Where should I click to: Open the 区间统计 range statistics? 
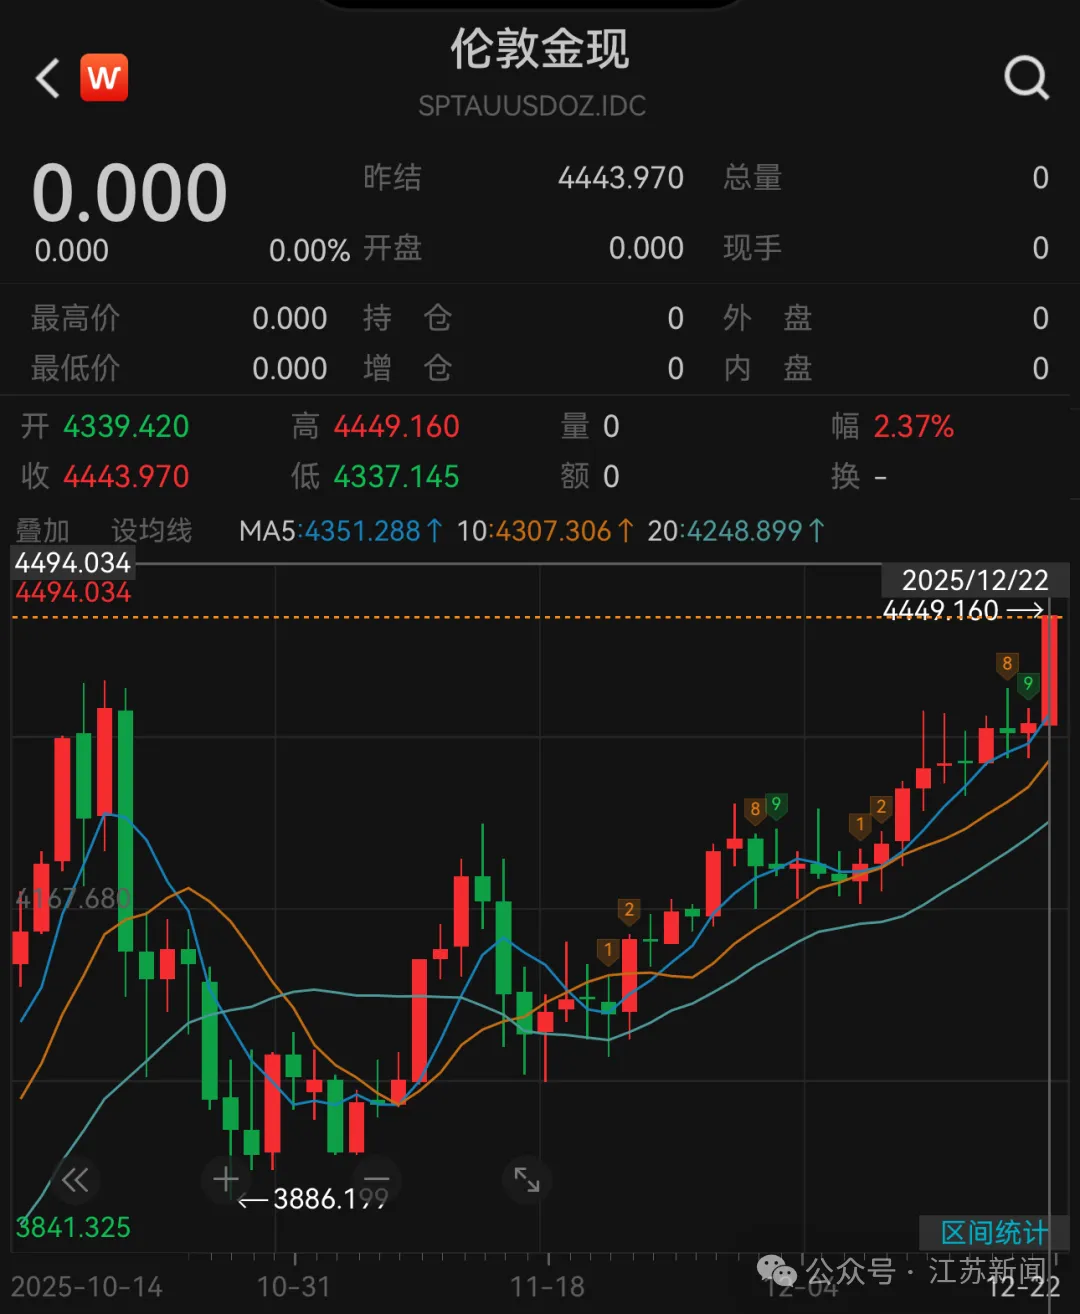(993, 1233)
